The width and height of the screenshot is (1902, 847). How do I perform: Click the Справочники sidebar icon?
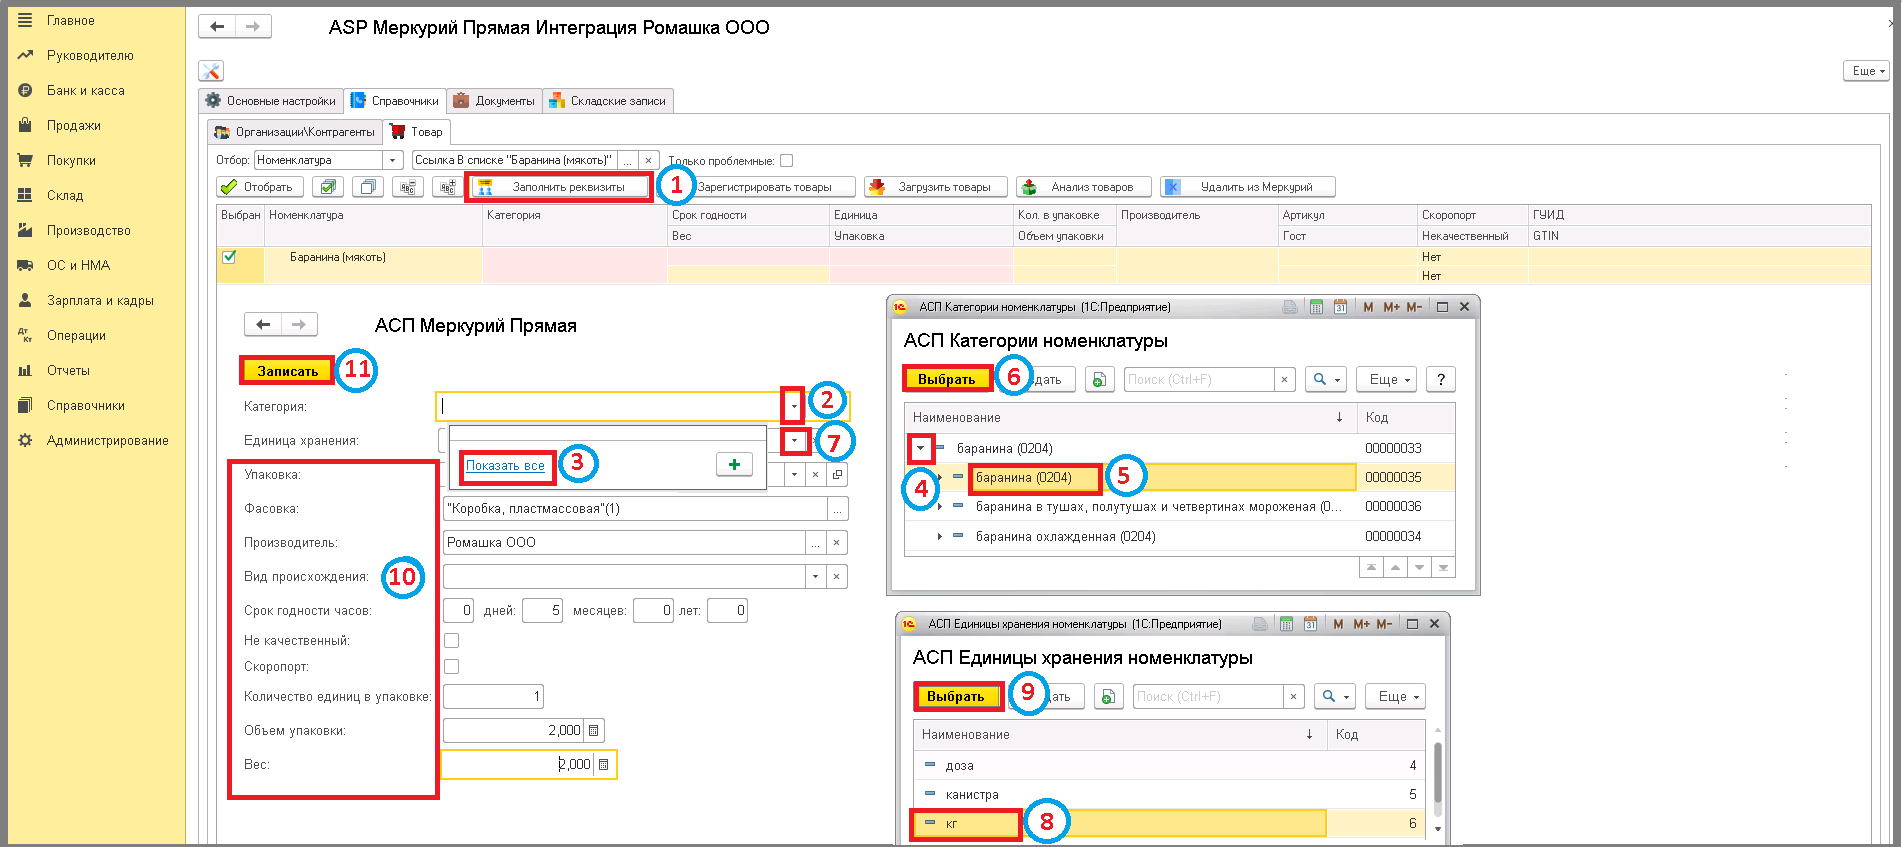(25, 405)
